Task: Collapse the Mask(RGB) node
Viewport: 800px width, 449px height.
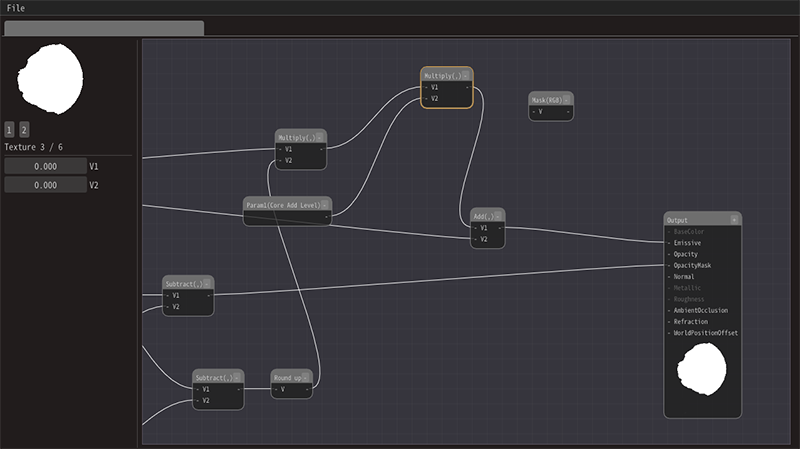Action: (568, 100)
